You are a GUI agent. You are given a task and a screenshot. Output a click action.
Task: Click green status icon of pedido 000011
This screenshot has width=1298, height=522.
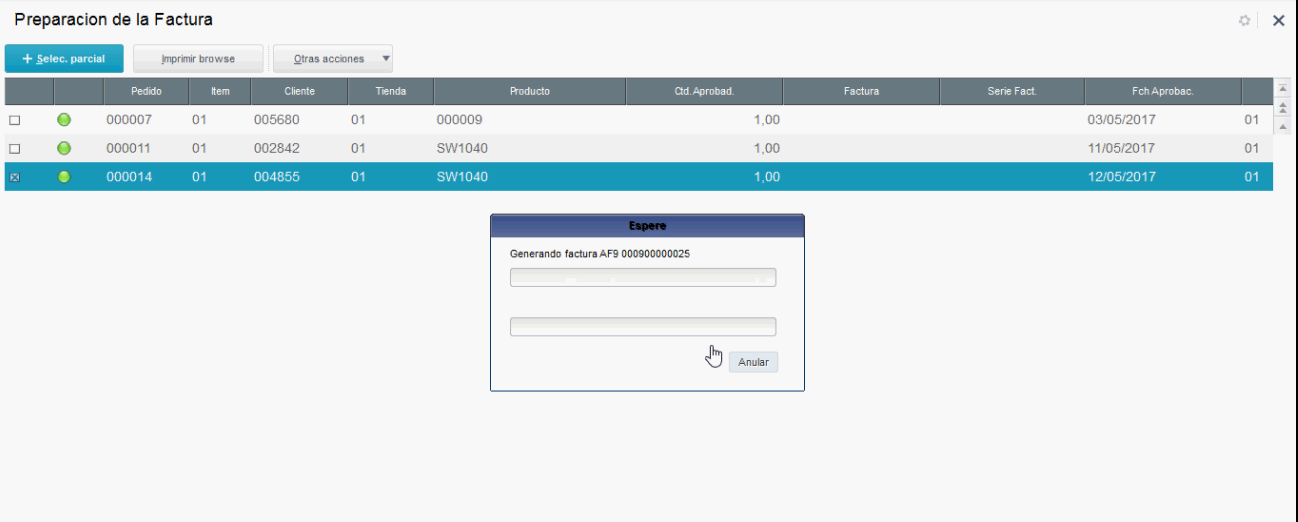(x=64, y=148)
